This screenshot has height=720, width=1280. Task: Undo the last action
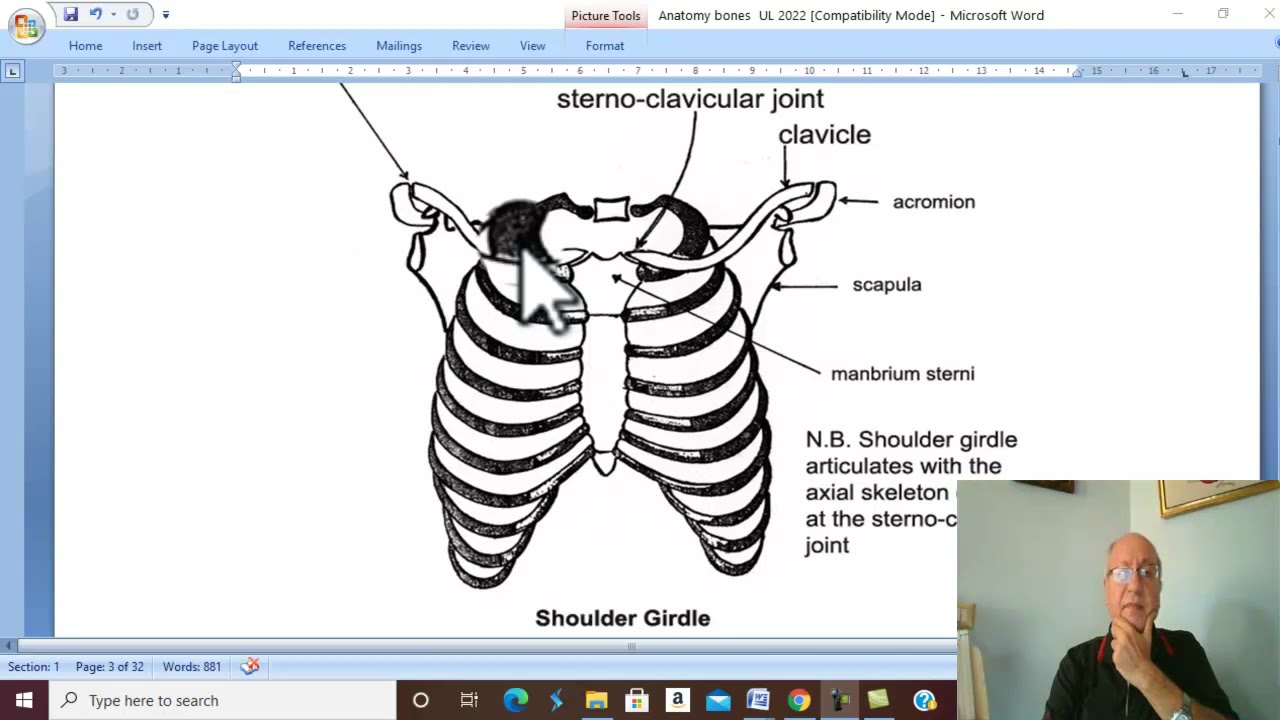(x=95, y=14)
